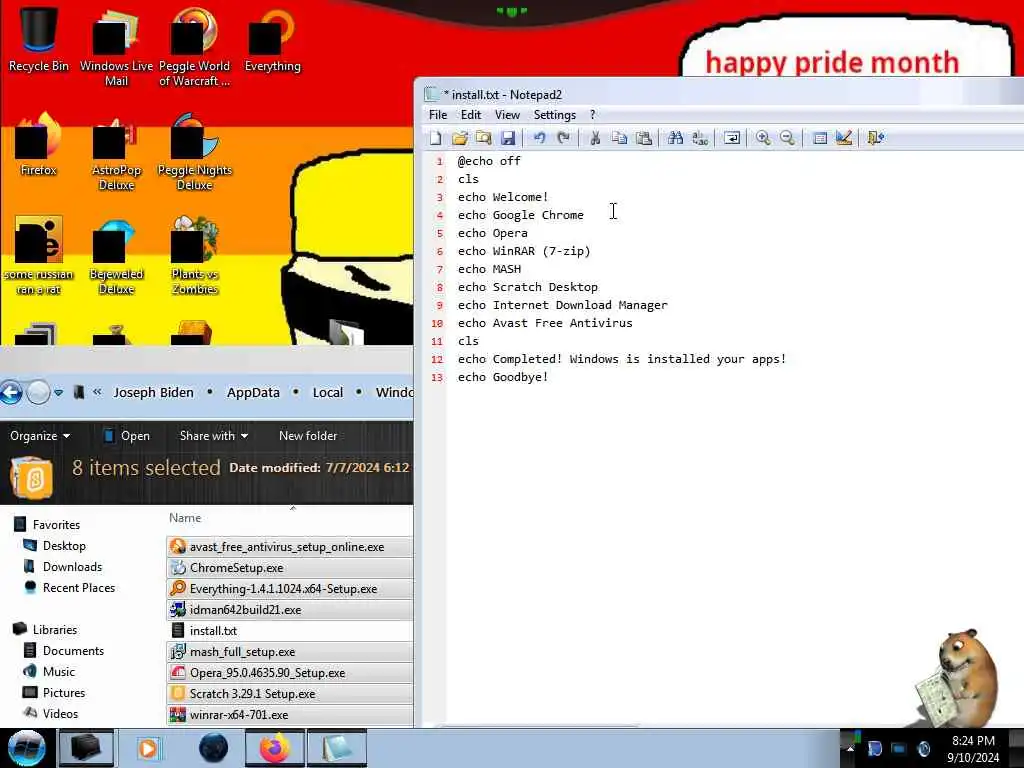
Task: Open Find with the binoculars icon
Action: pos(675,138)
